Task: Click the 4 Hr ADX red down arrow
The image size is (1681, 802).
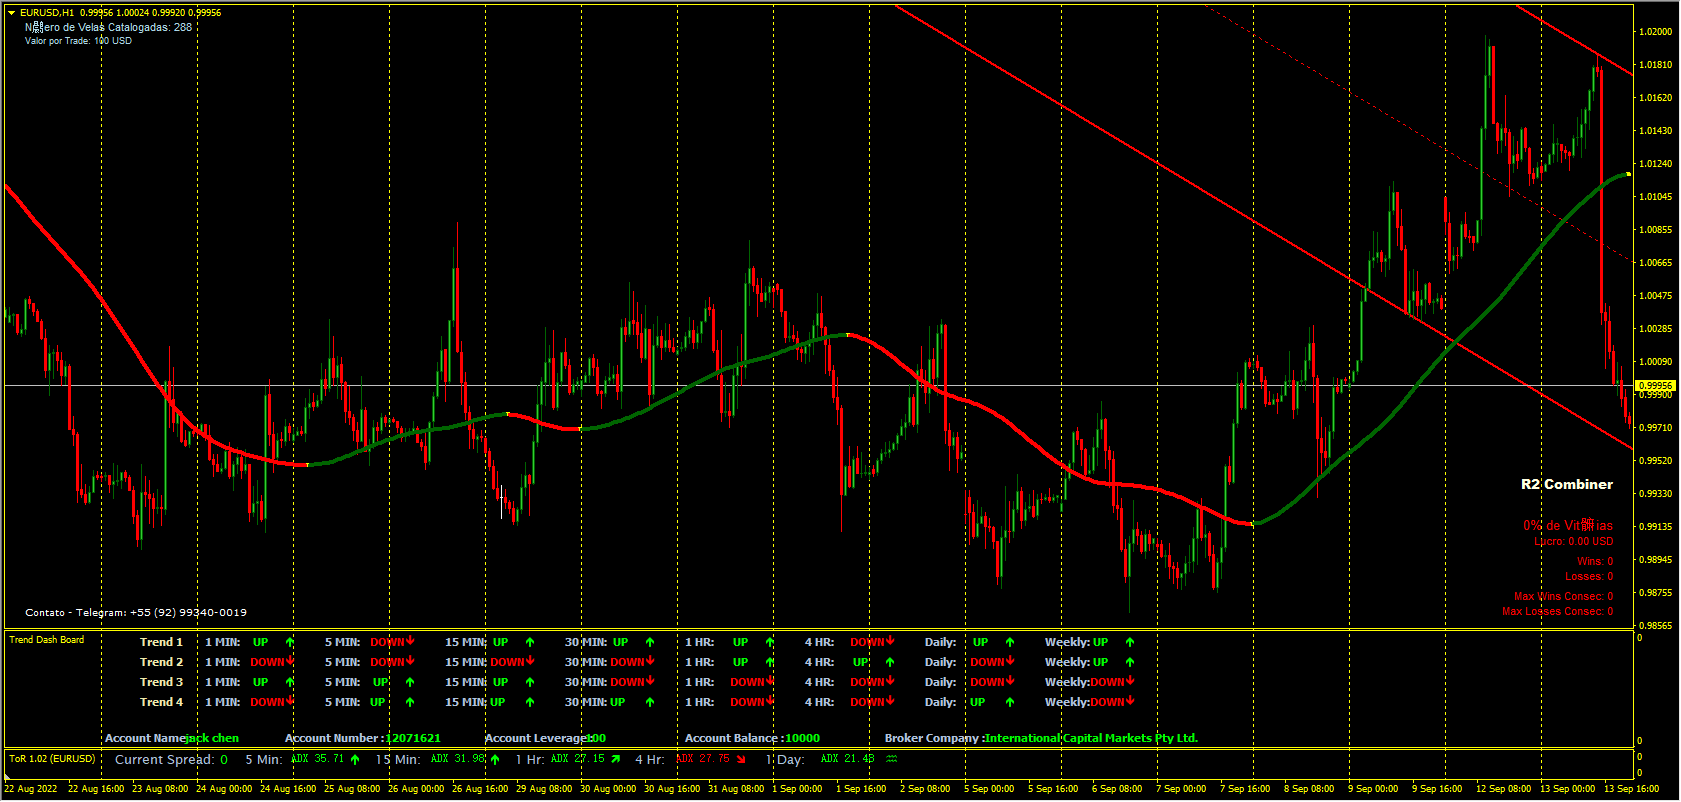Action: point(741,759)
